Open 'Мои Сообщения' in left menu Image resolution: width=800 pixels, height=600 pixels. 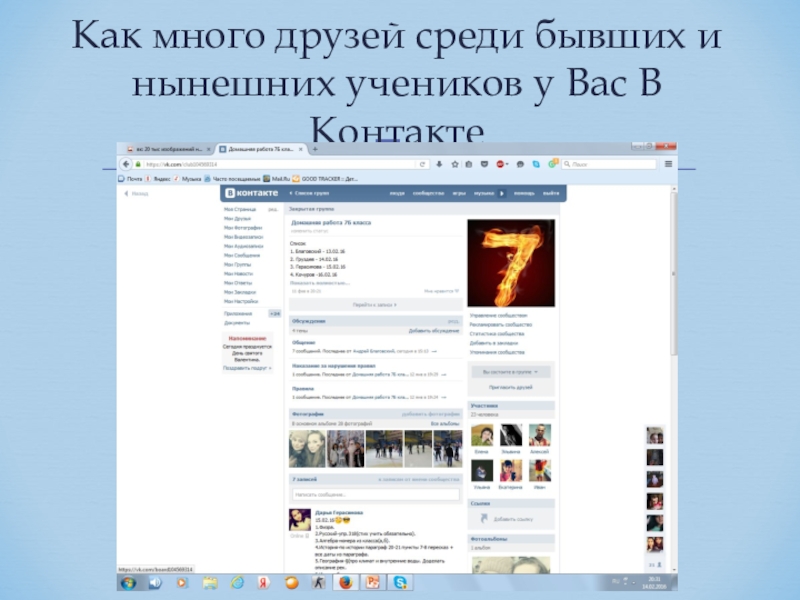[x=242, y=255]
